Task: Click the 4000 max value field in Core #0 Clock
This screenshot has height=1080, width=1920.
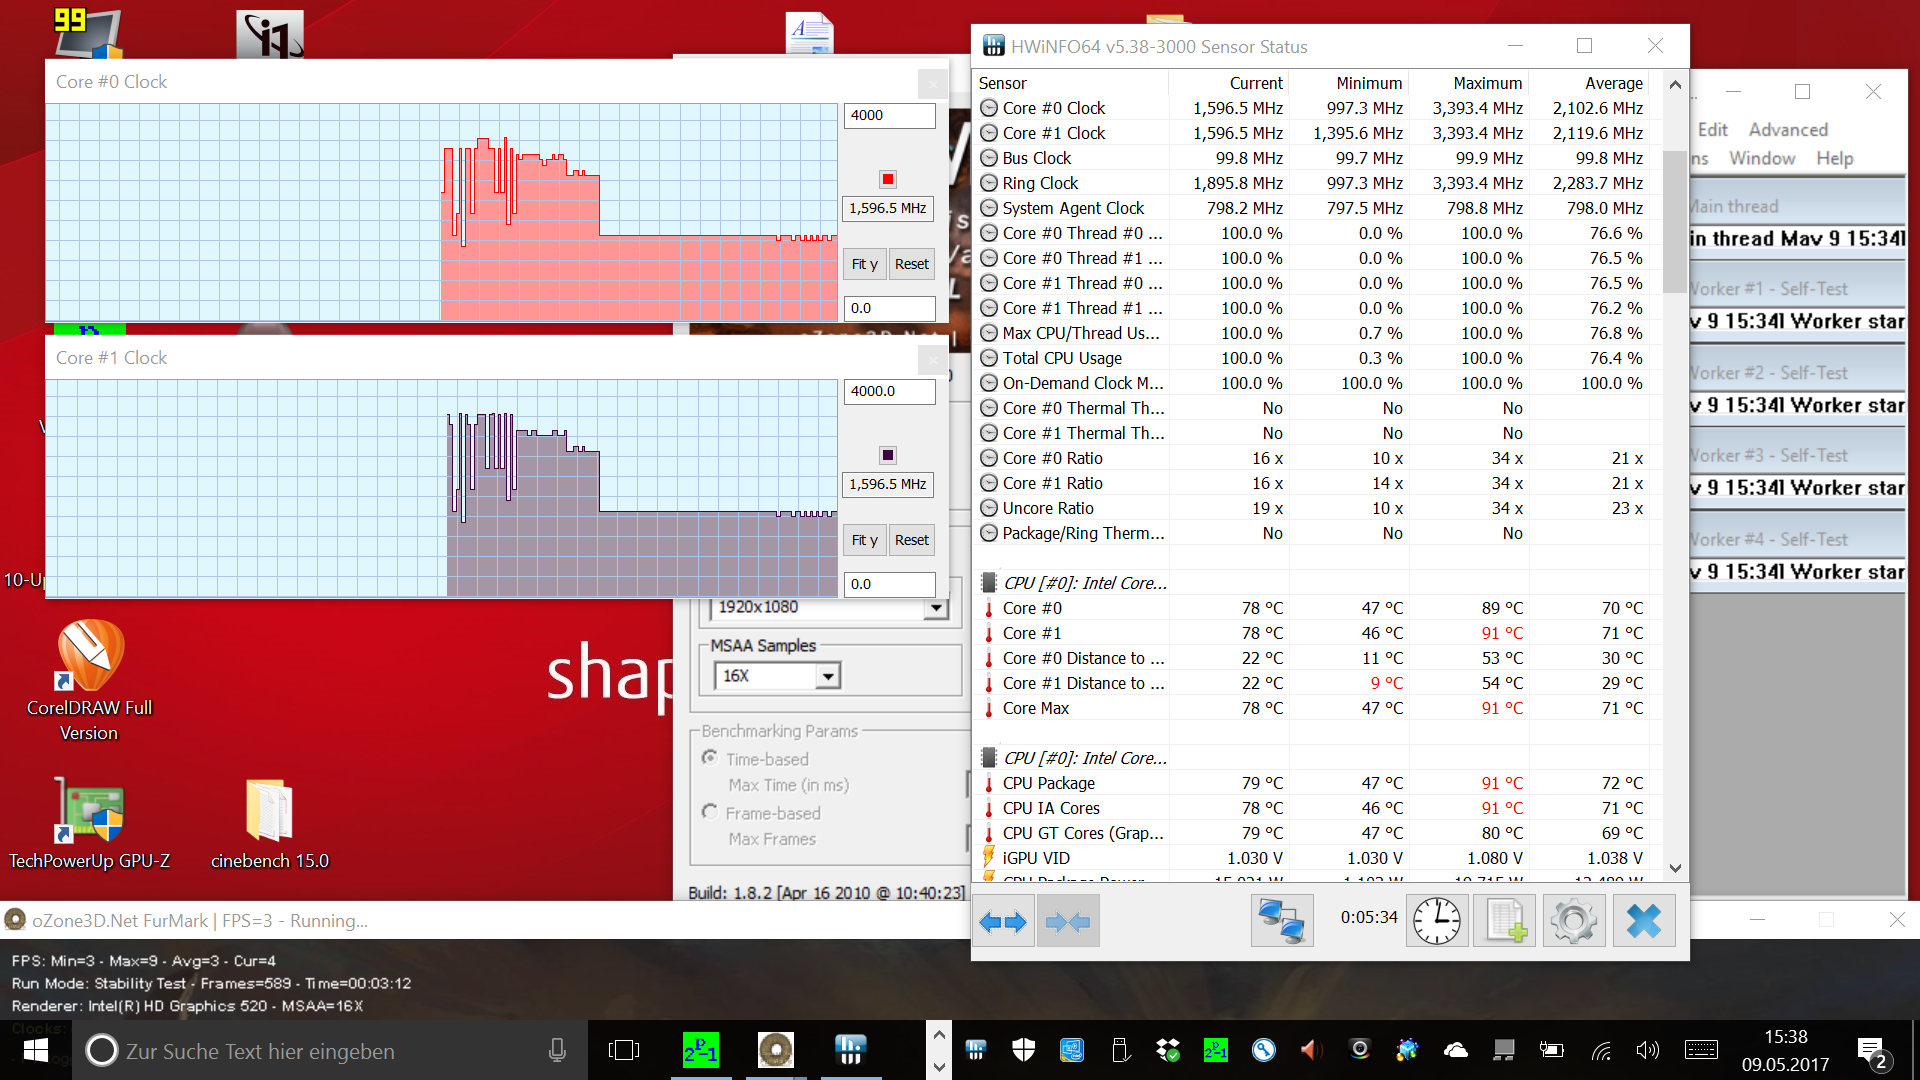Action: point(888,115)
